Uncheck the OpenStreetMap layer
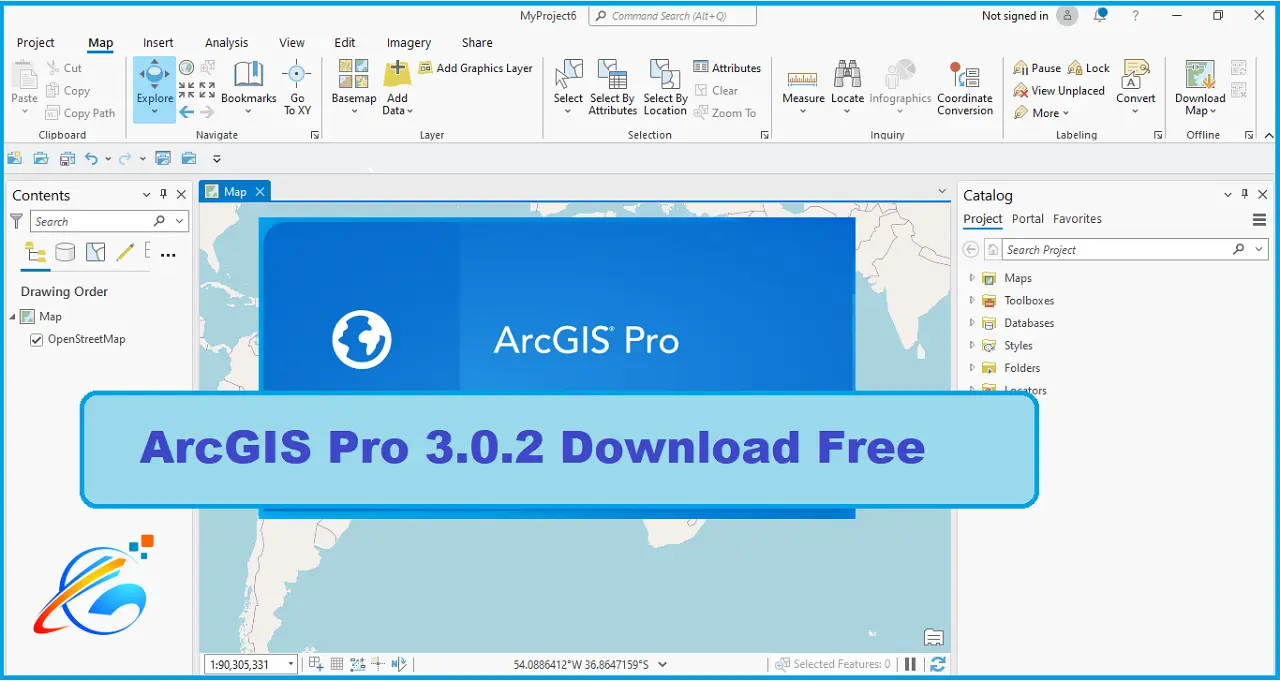 click(38, 340)
